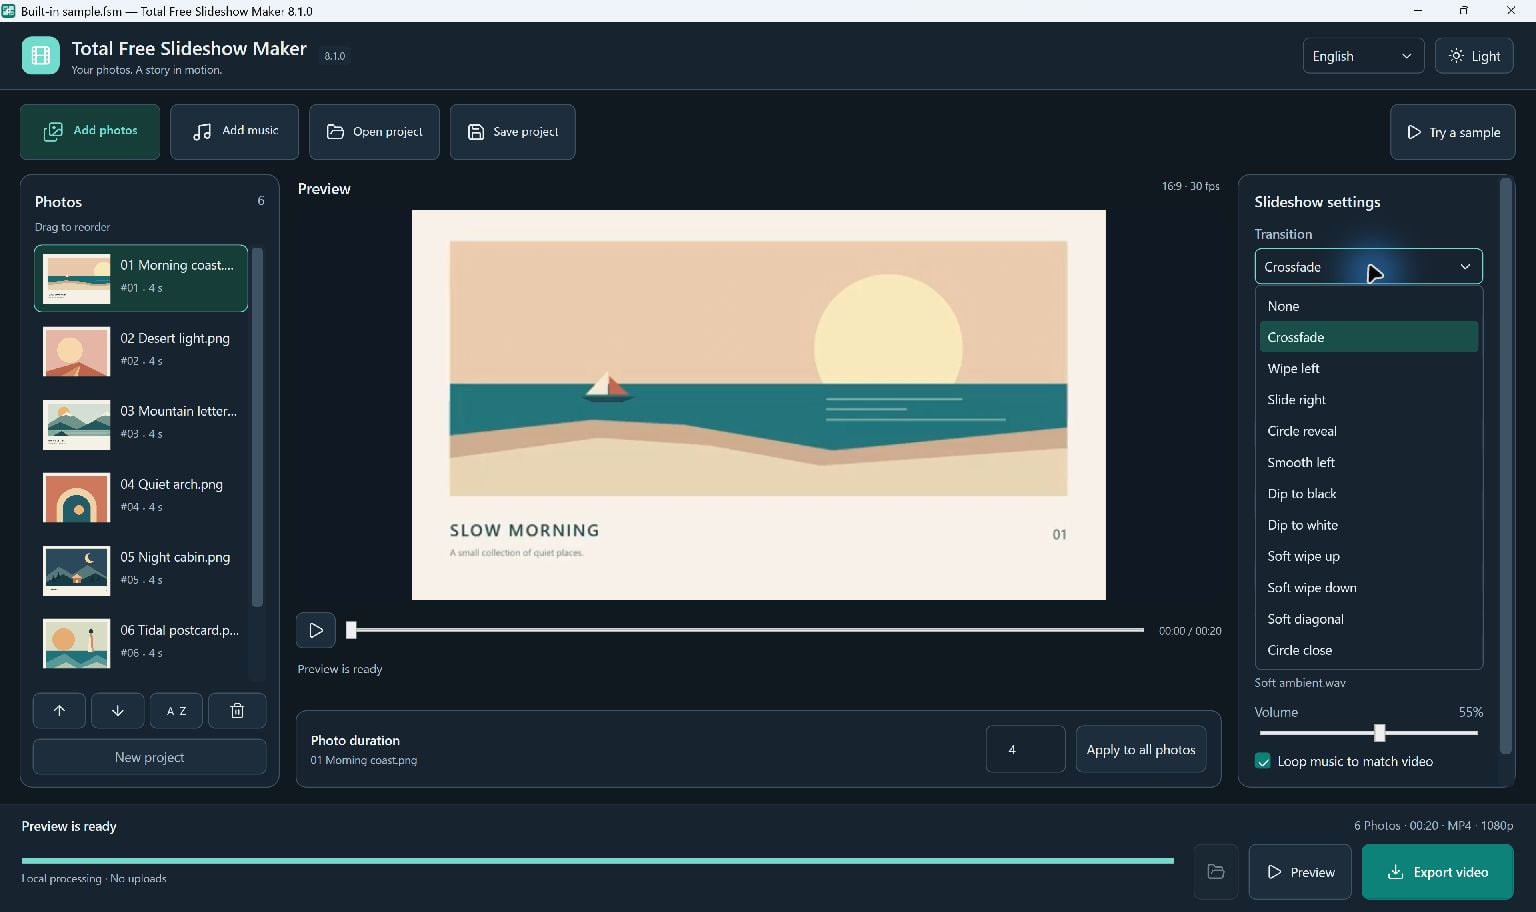Image resolution: width=1536 pixels, height=912 pixels.
Task: Pick Soft diagonal transition
Action: 1369,619
